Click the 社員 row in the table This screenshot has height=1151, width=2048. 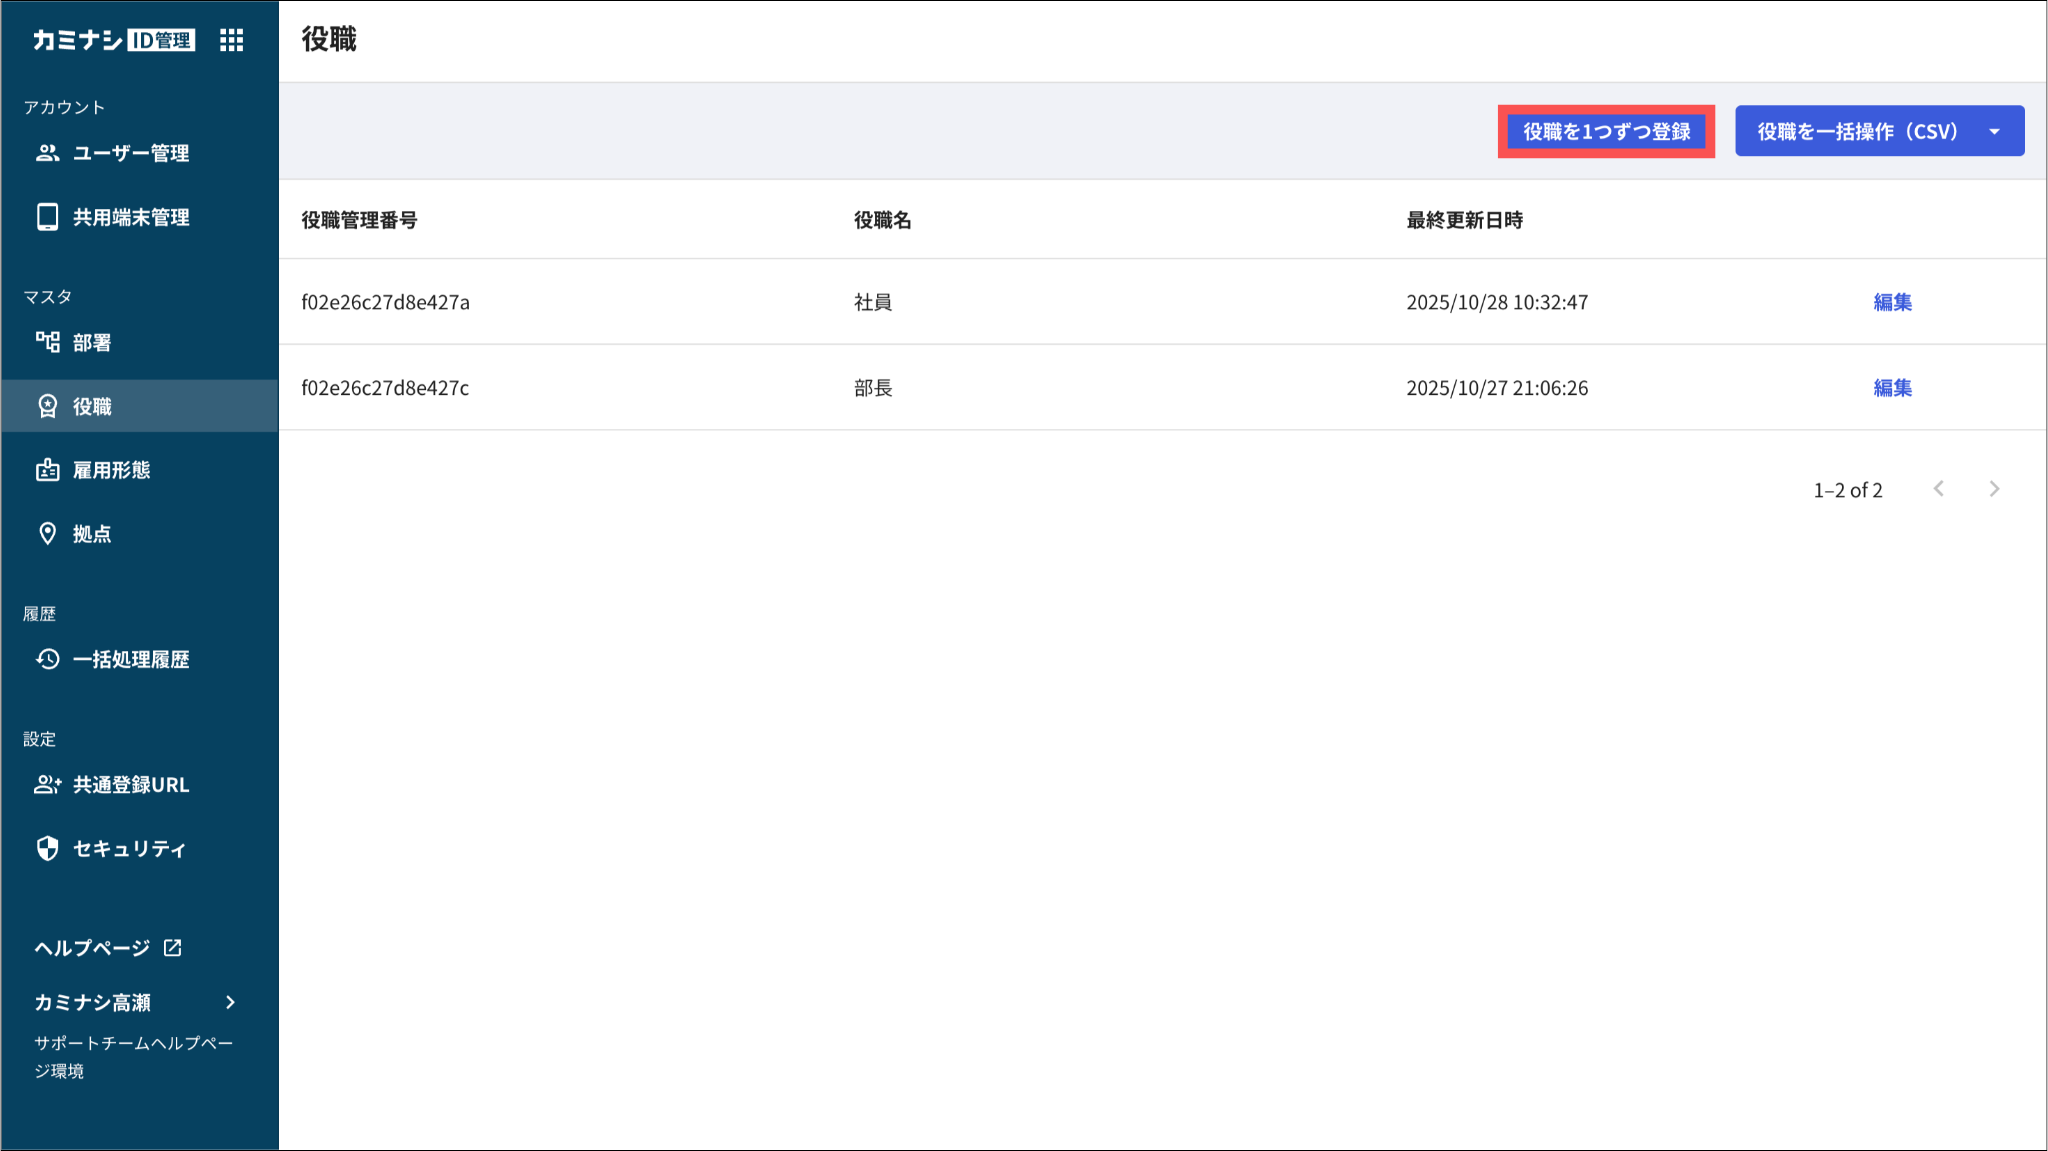pyautogui.click(x=872, y=302)
